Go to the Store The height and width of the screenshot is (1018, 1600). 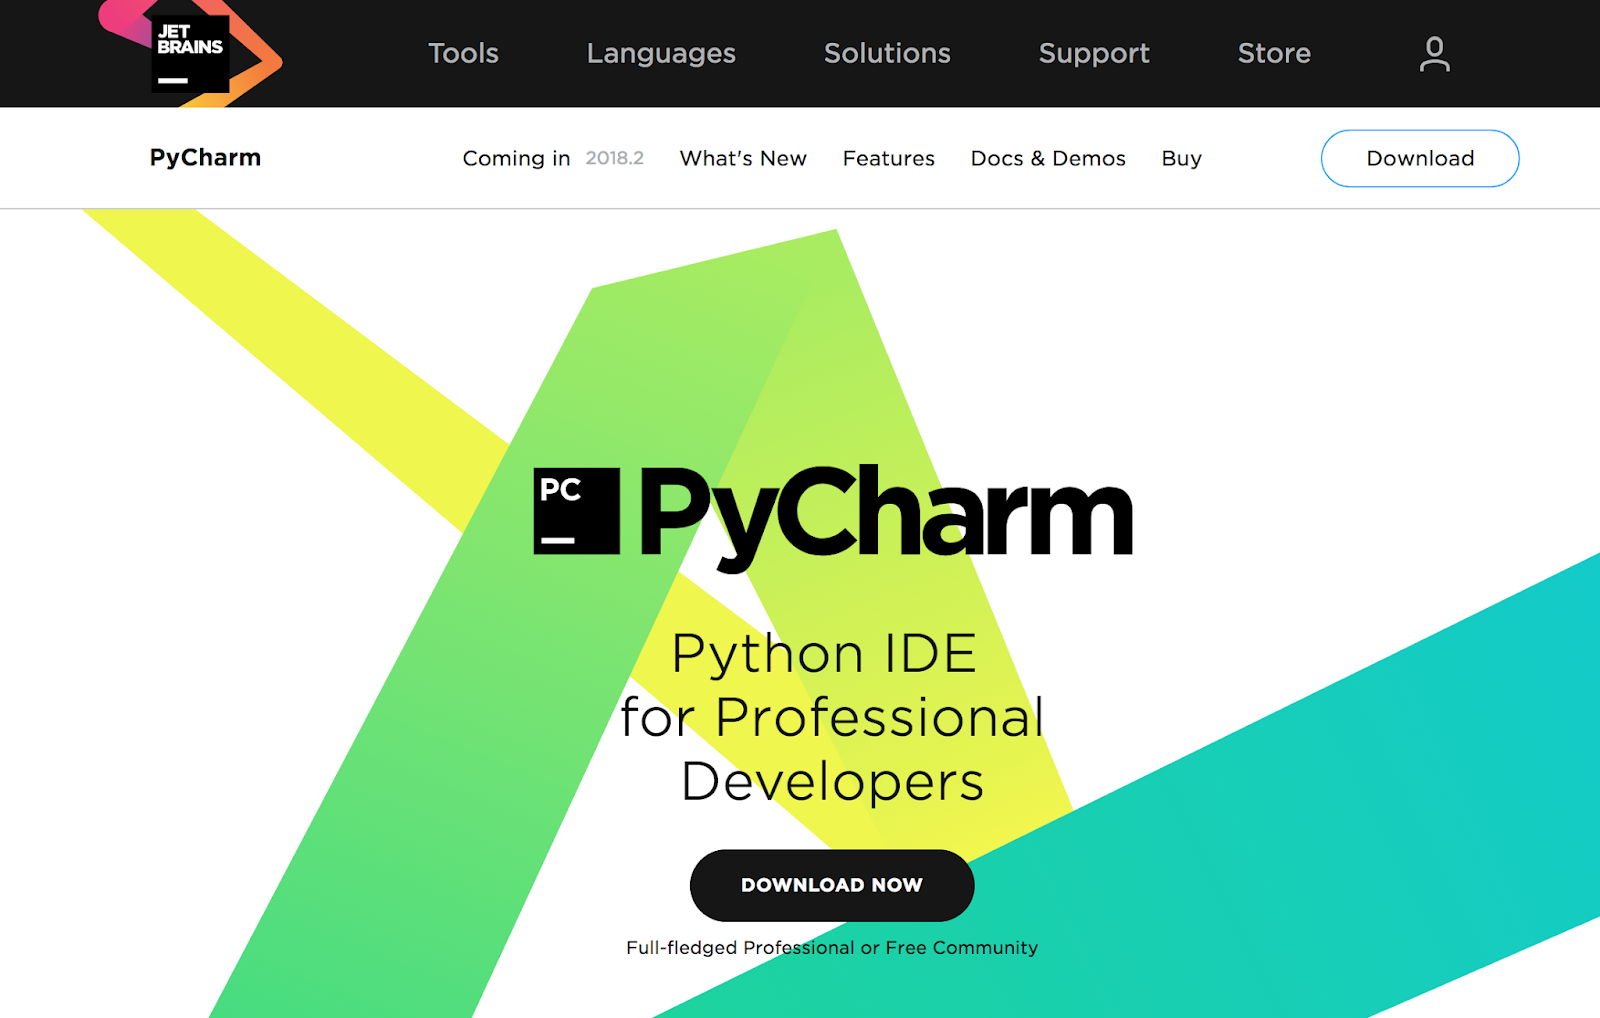click(1274, 53)
